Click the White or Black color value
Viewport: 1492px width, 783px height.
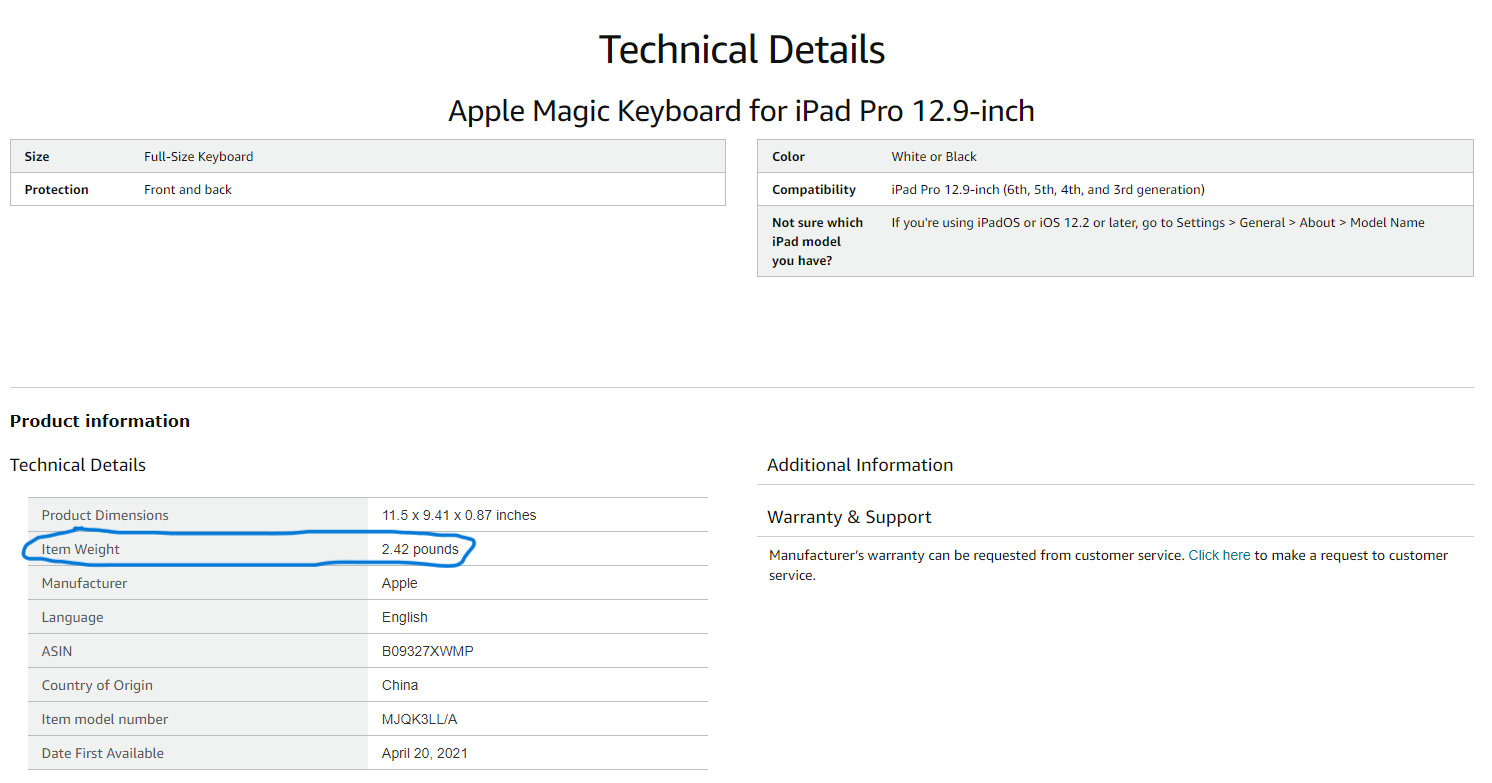pos(934,156)
